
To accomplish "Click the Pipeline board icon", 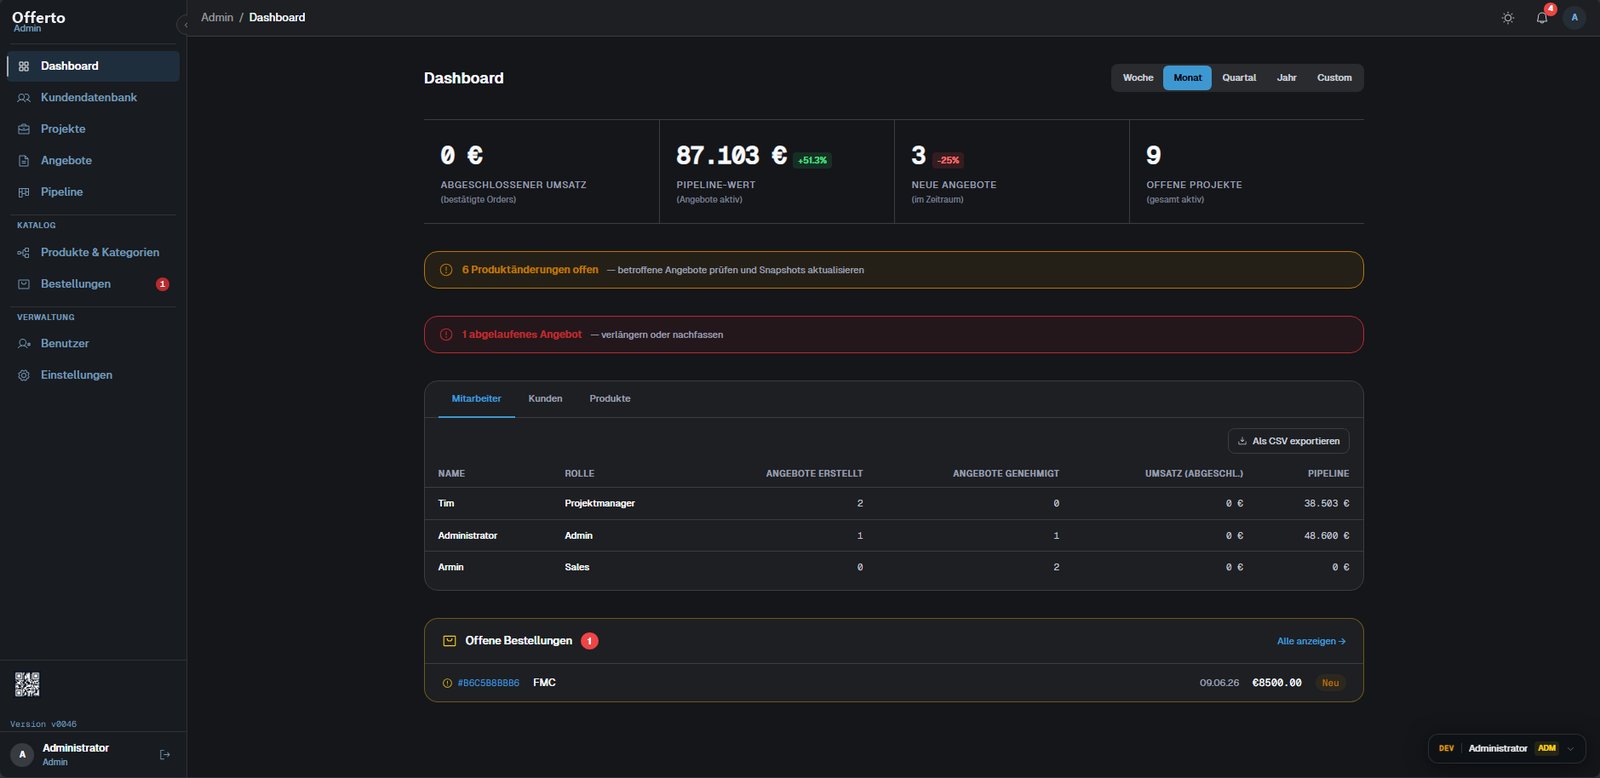I will coord(24,192).
